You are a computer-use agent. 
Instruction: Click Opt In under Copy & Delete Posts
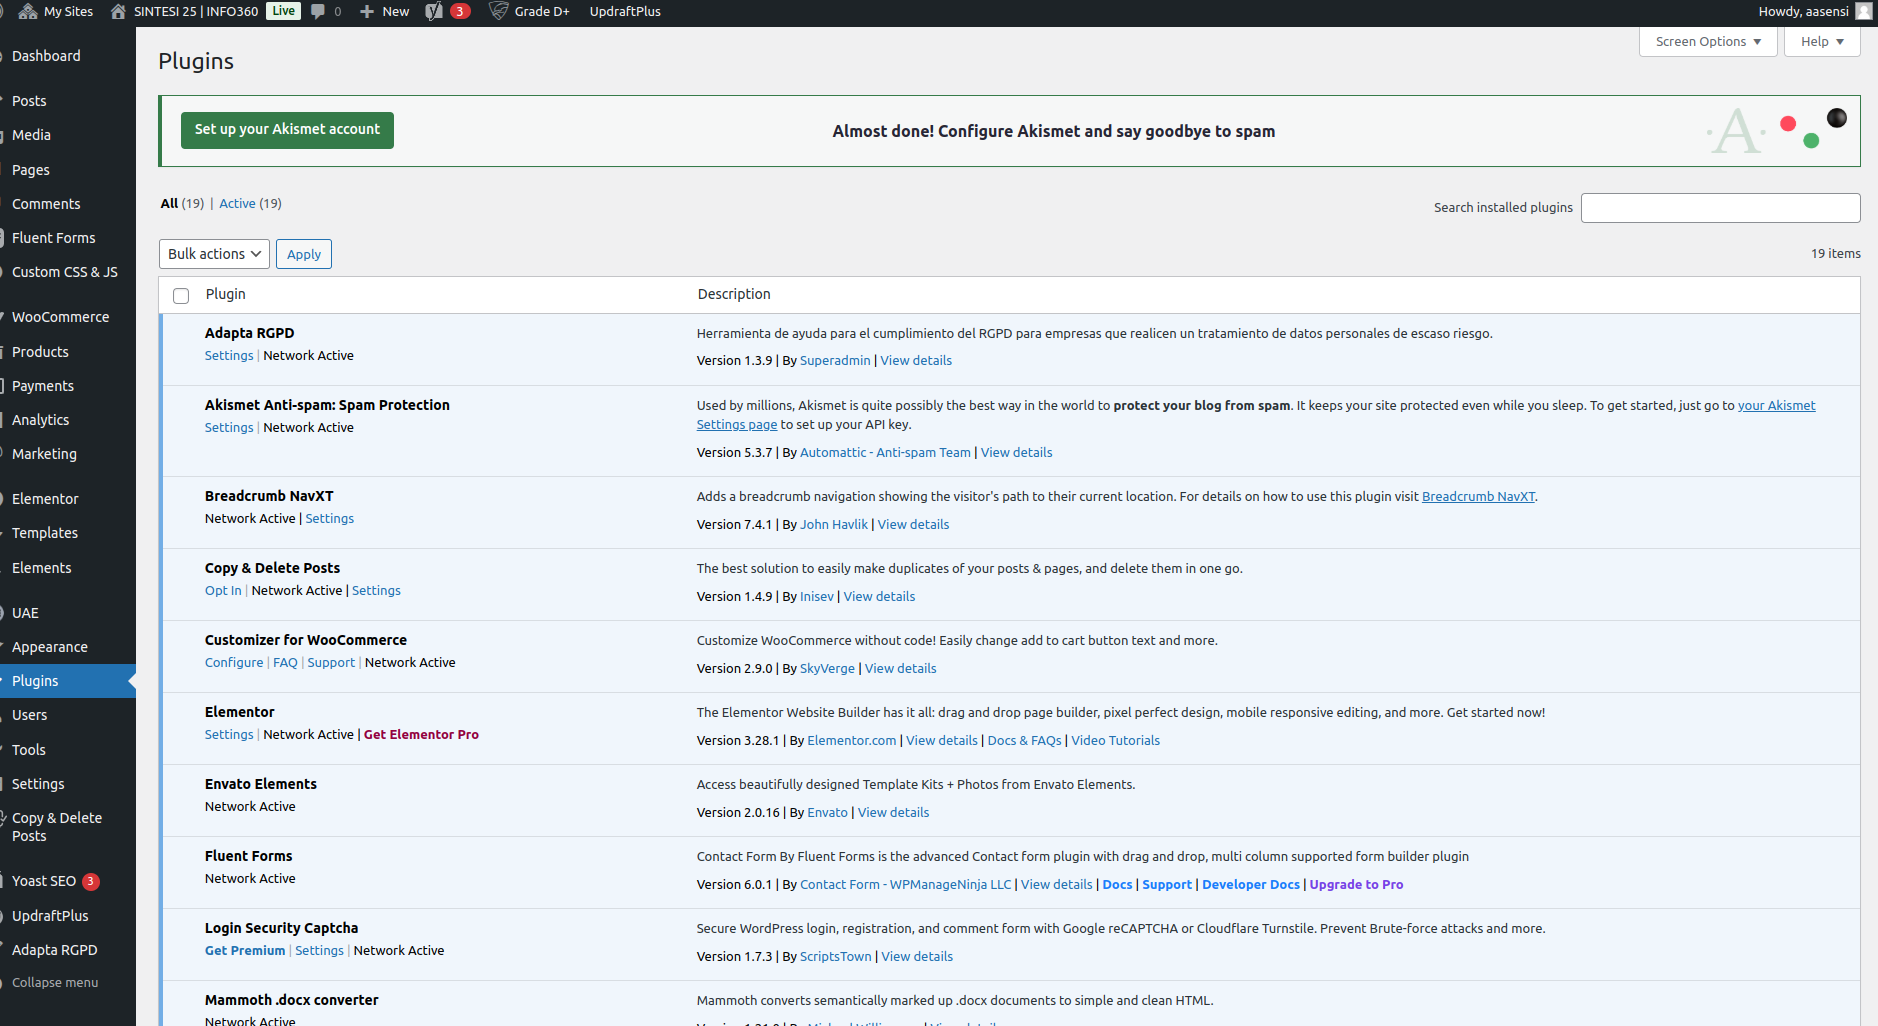(x=223, y=591)
